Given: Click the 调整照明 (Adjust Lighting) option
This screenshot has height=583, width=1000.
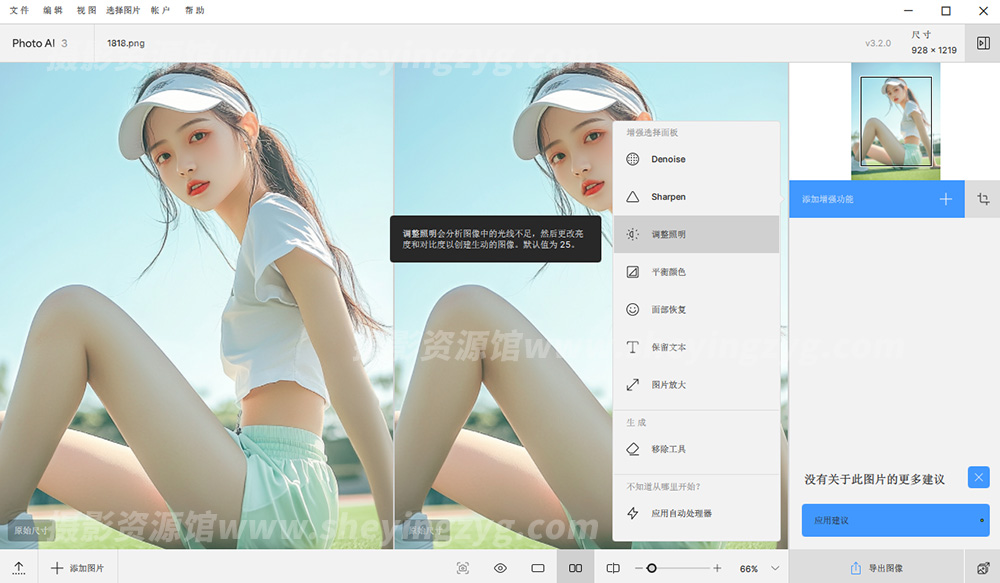Looking at the screenshot, I should tap(668, 234).
